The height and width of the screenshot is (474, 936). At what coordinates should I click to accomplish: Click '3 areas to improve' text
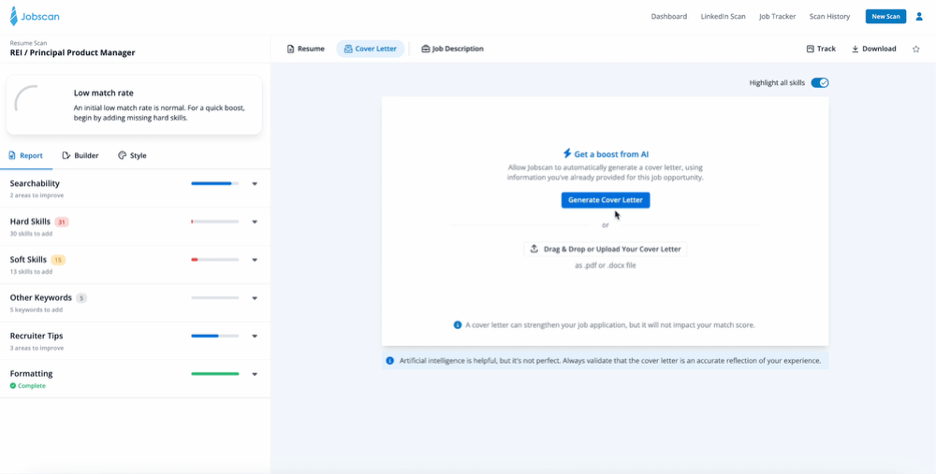(x=36, y=348)
